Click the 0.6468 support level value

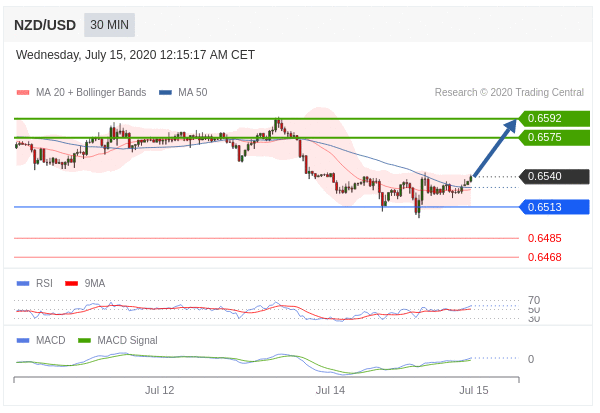click(545, 257)
